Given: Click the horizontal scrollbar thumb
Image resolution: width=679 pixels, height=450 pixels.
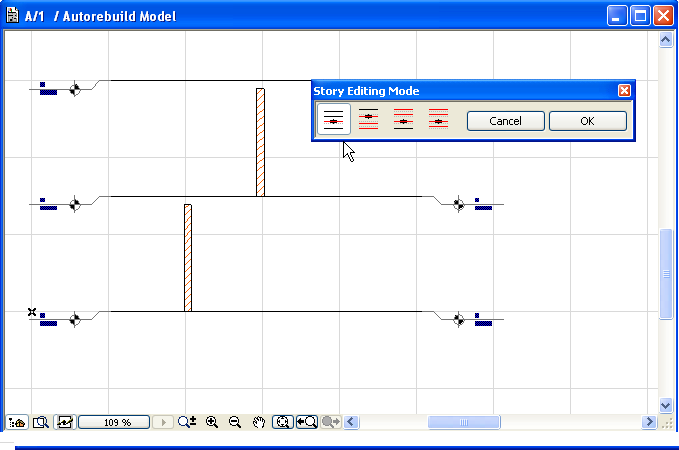Looking at the screenshot, I should click(464, 422).
